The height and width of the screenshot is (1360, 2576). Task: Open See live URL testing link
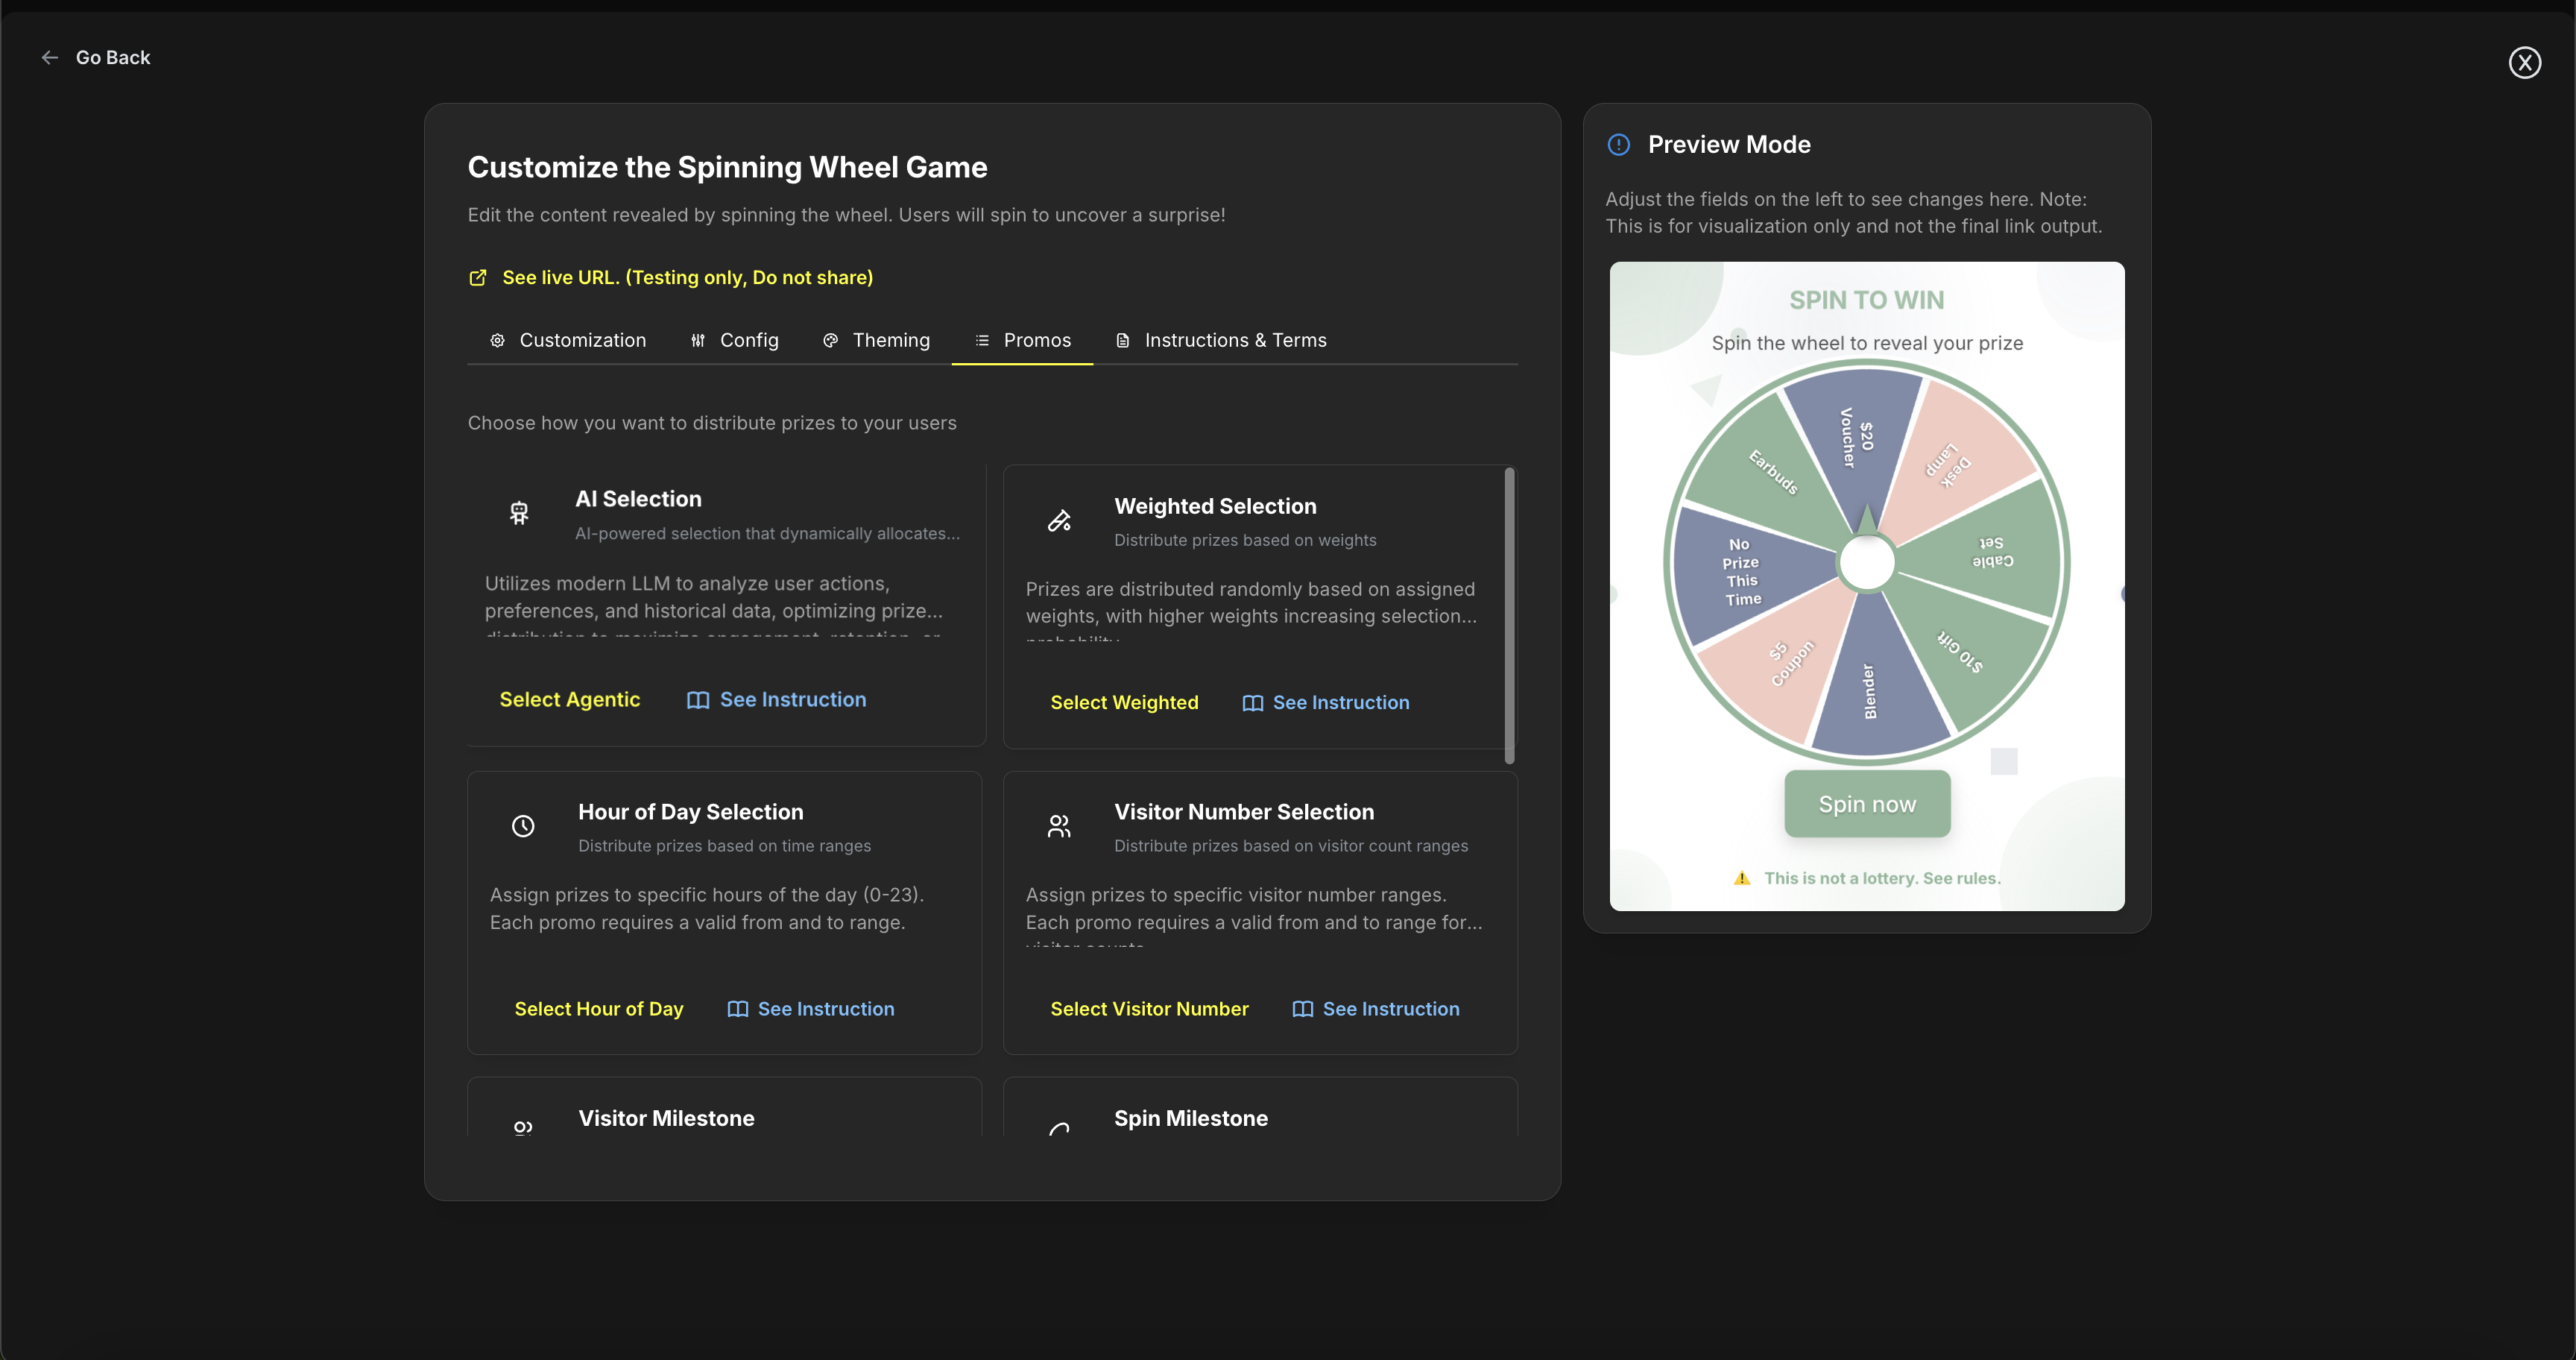(x=687, y=278)
